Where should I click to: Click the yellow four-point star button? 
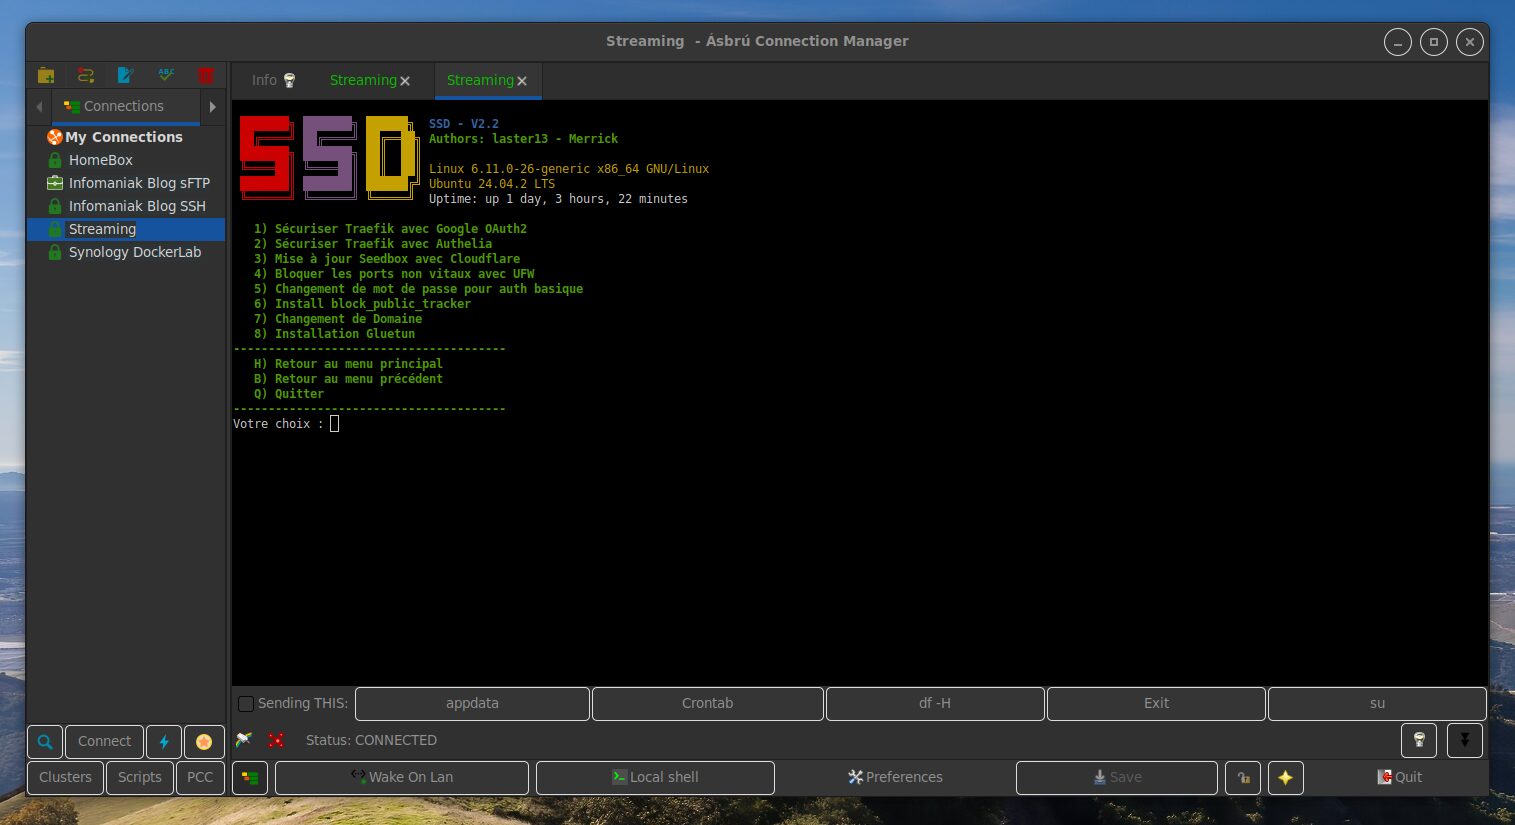click(x=1286, y=778)
